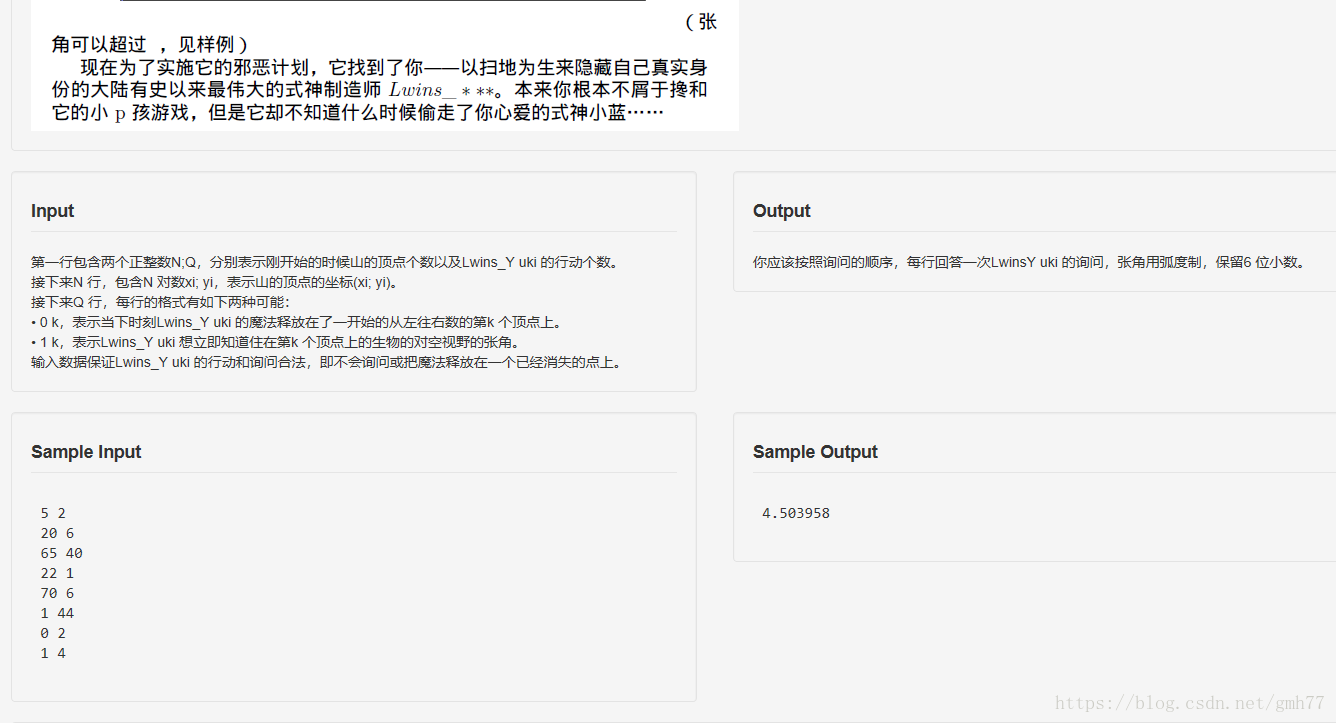Click the sample output value 4.503958

point(796,513)
